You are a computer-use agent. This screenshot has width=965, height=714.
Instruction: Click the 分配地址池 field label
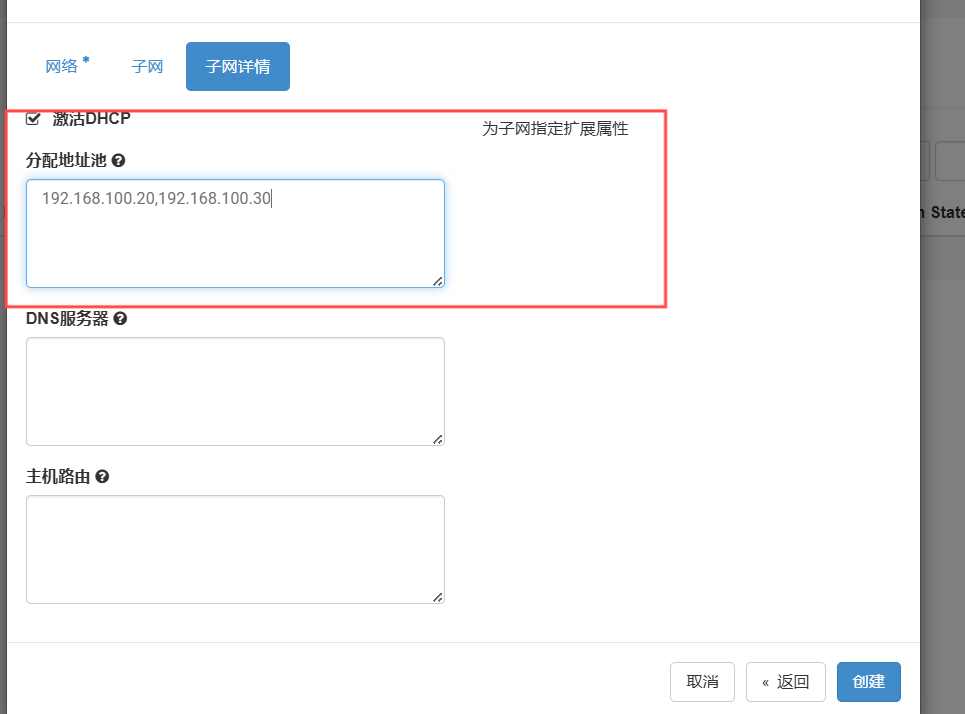coord(66,160)
